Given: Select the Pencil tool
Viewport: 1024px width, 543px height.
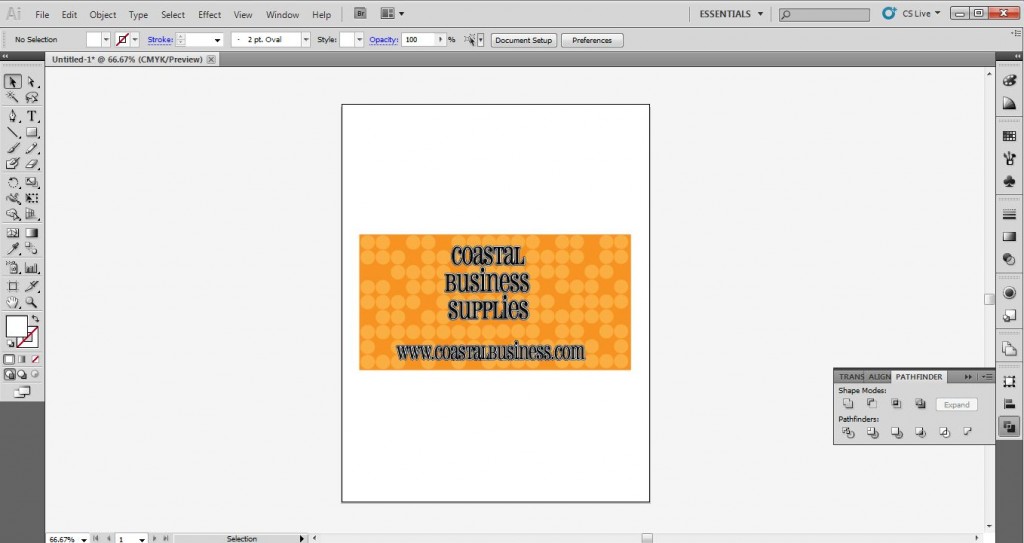Looking at the screenshot, I should point(31,148).
